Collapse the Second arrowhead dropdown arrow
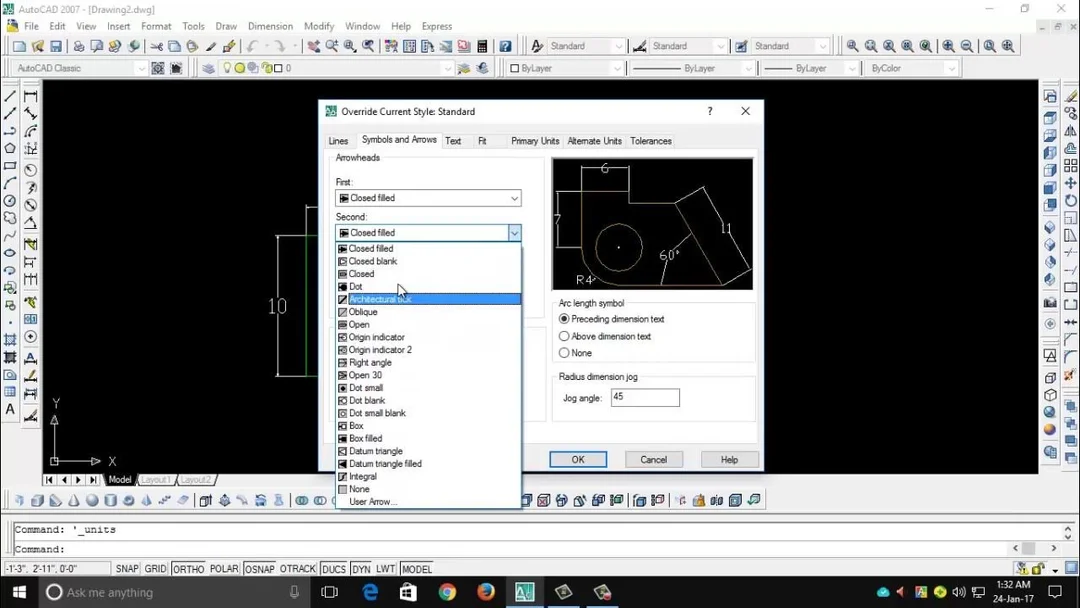This screenshot has height=608, width=1080. [x=514, y=233]
